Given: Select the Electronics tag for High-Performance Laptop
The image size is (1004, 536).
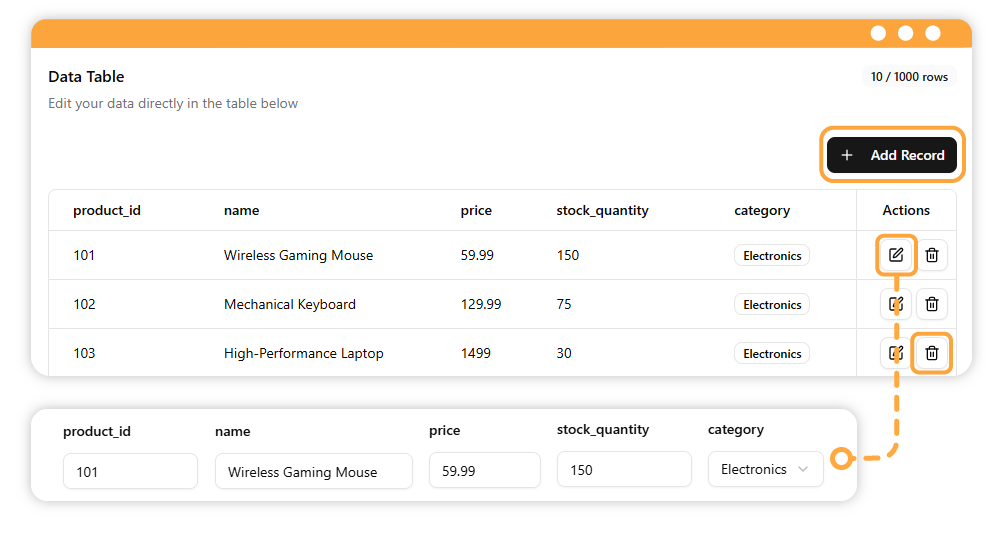Looking at the screenshot, I should (x=772, y=354).
